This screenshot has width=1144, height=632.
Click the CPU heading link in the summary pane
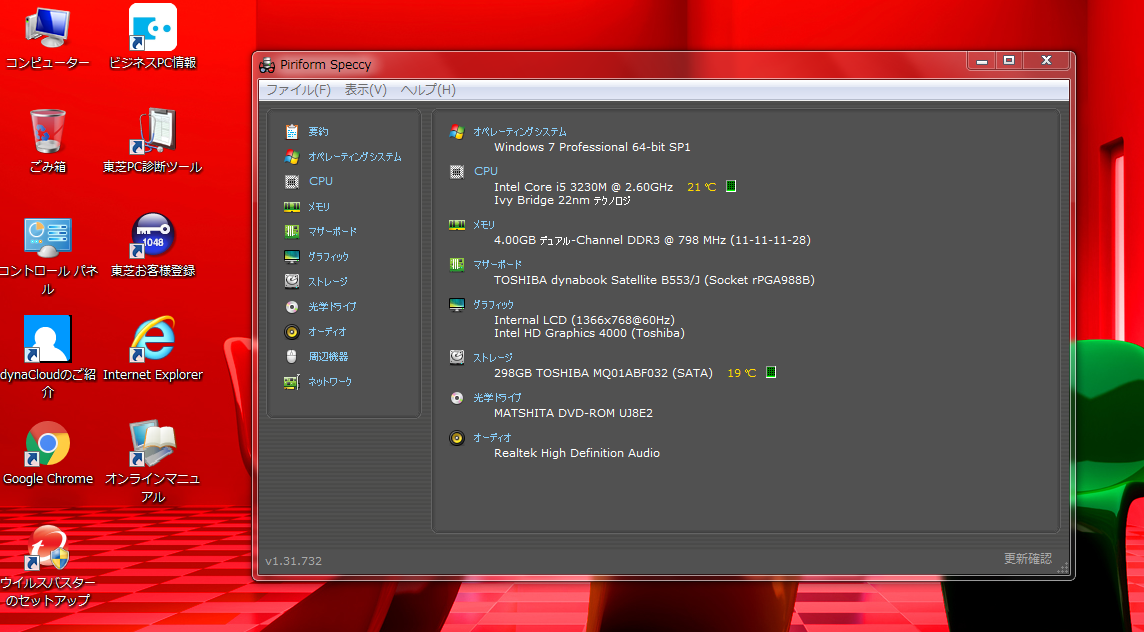[x=486, y=171]
